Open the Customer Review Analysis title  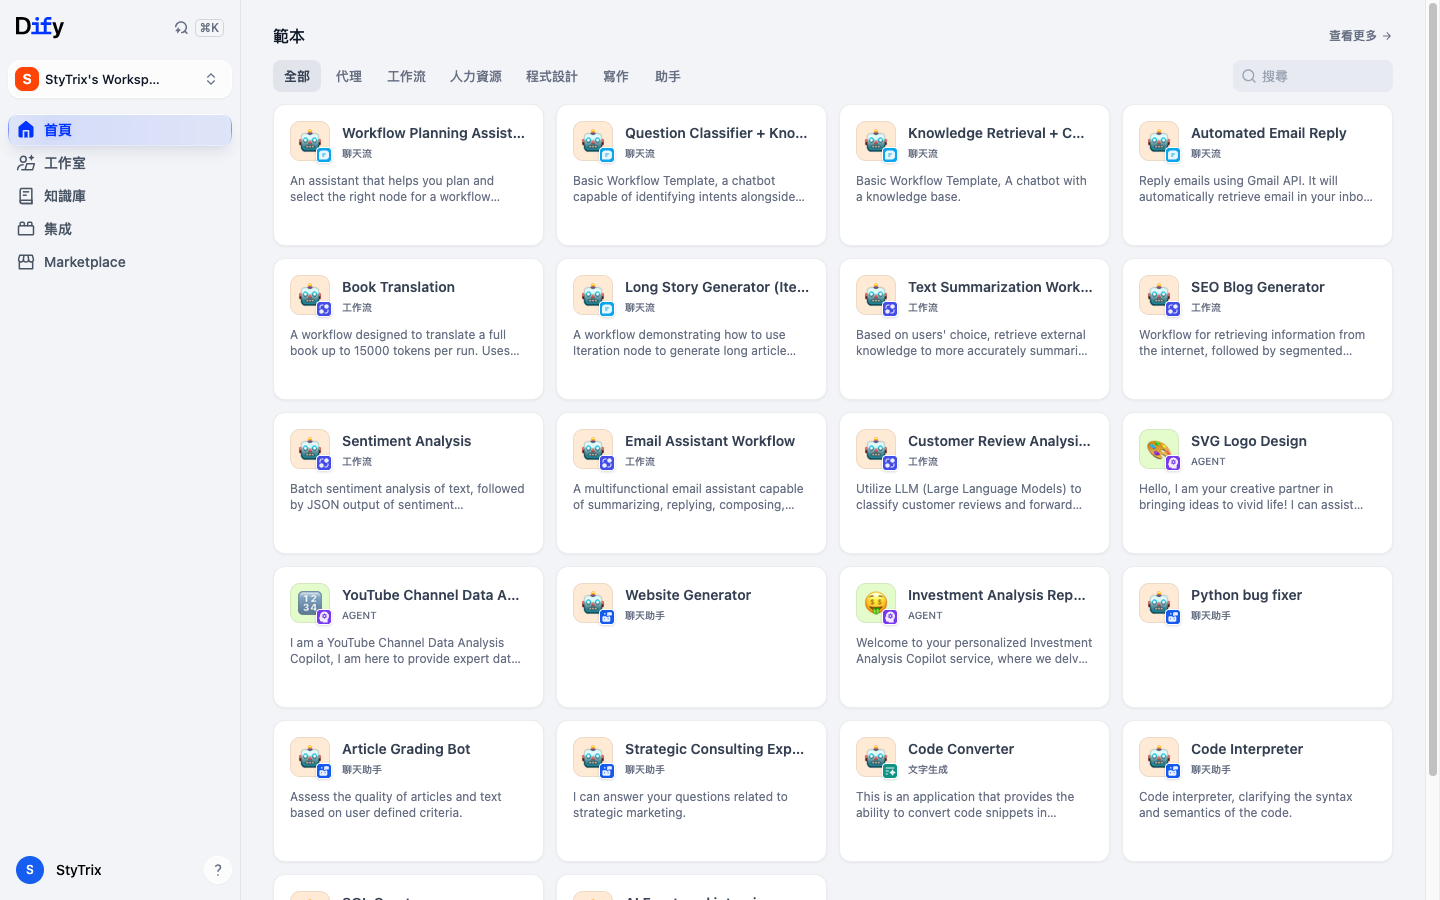tap(999, 441)
